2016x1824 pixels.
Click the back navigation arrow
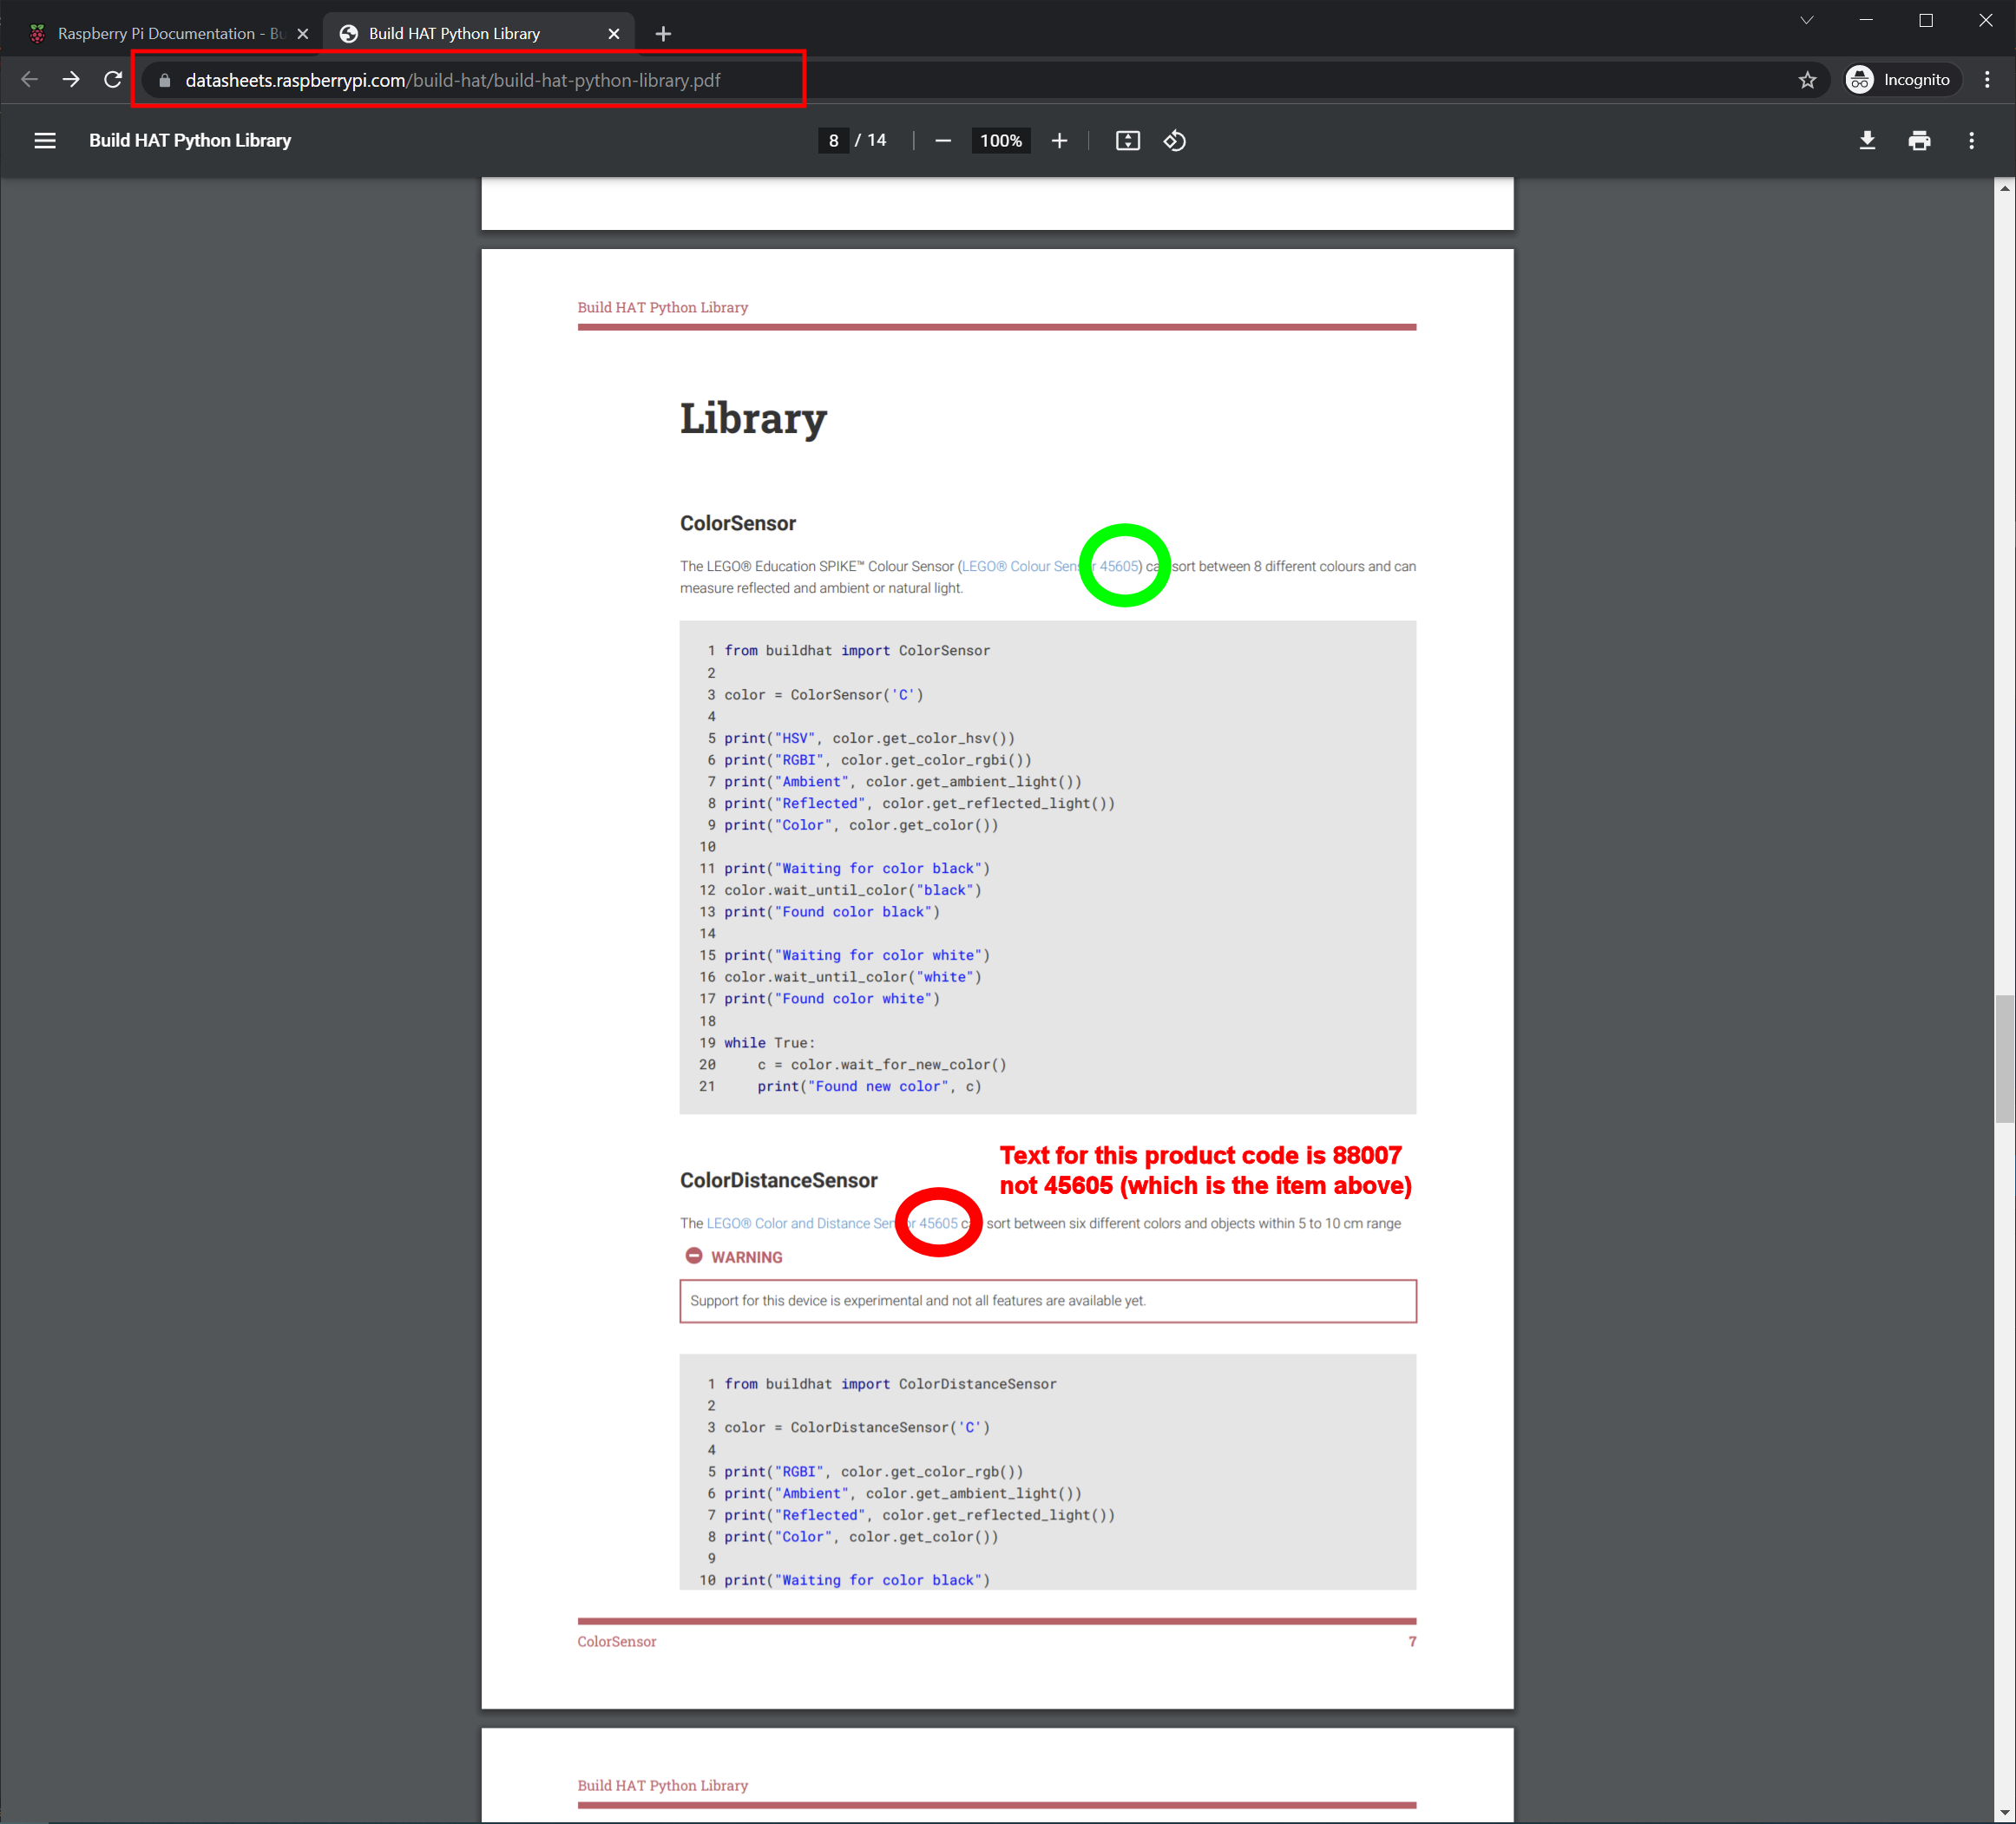click(28, 79)
